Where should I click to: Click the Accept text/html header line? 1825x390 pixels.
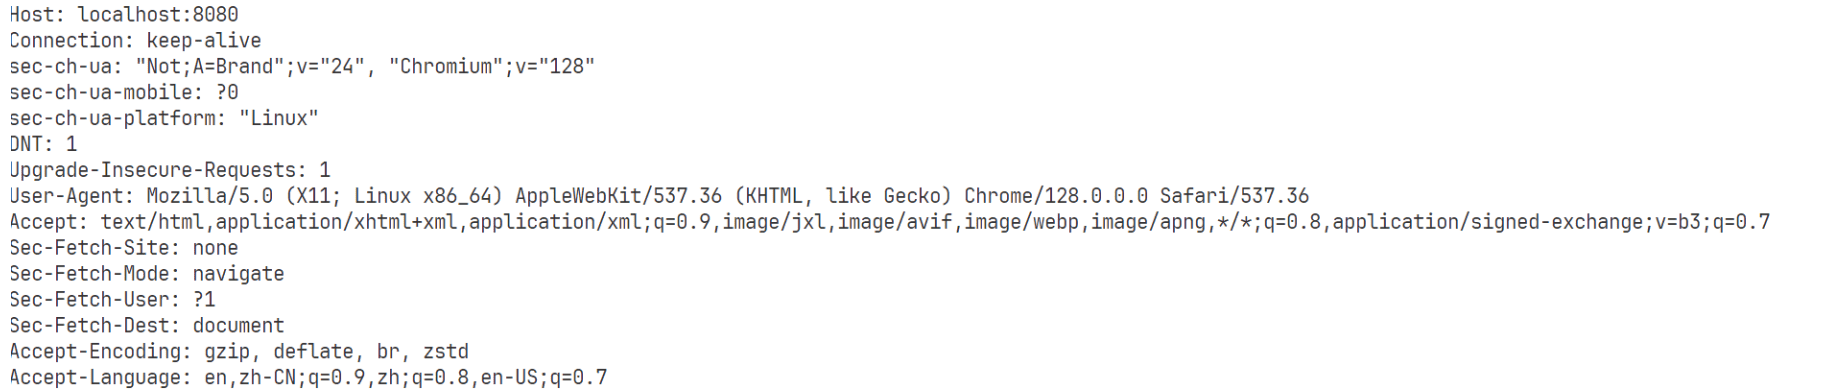click(x=890, y=222)
